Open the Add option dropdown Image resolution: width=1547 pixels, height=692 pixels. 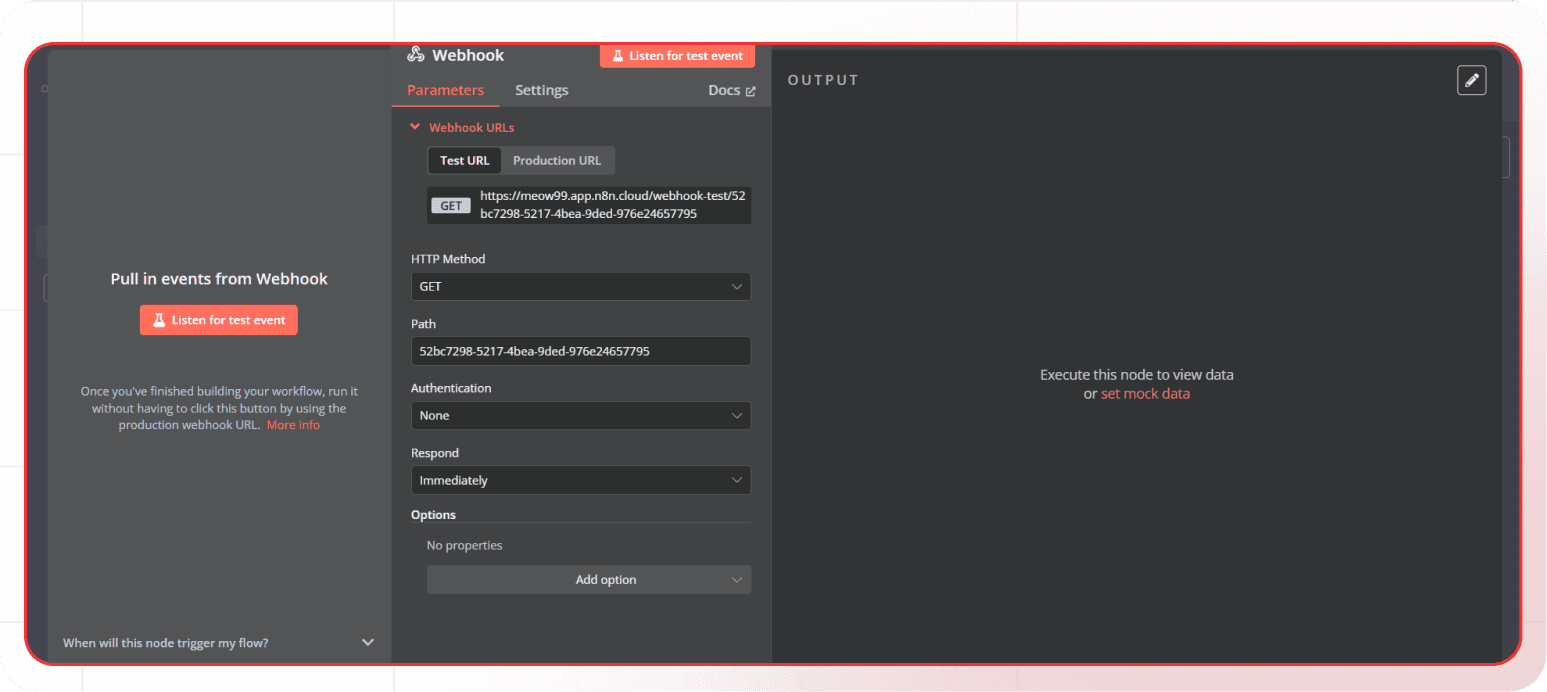[x=588, y=579]
